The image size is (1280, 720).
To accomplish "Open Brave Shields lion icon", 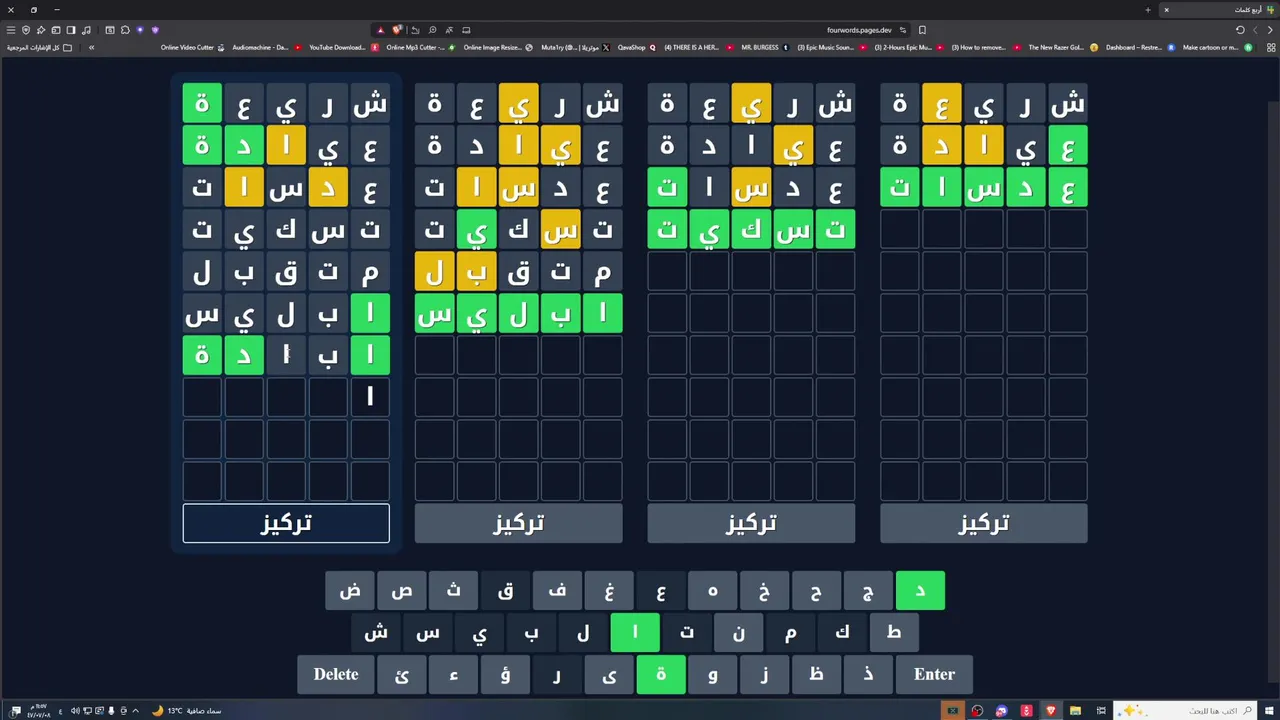I will point(397,30).
